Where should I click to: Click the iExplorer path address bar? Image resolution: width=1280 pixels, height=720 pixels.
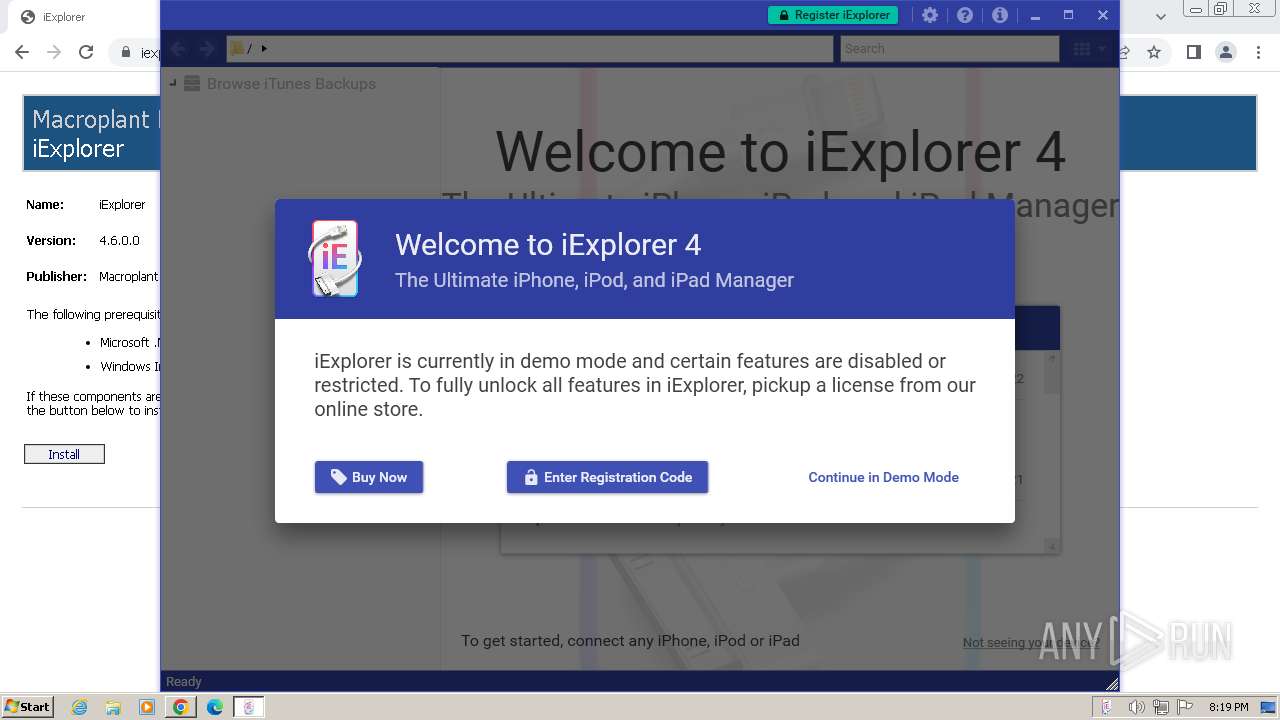[529, 48]
